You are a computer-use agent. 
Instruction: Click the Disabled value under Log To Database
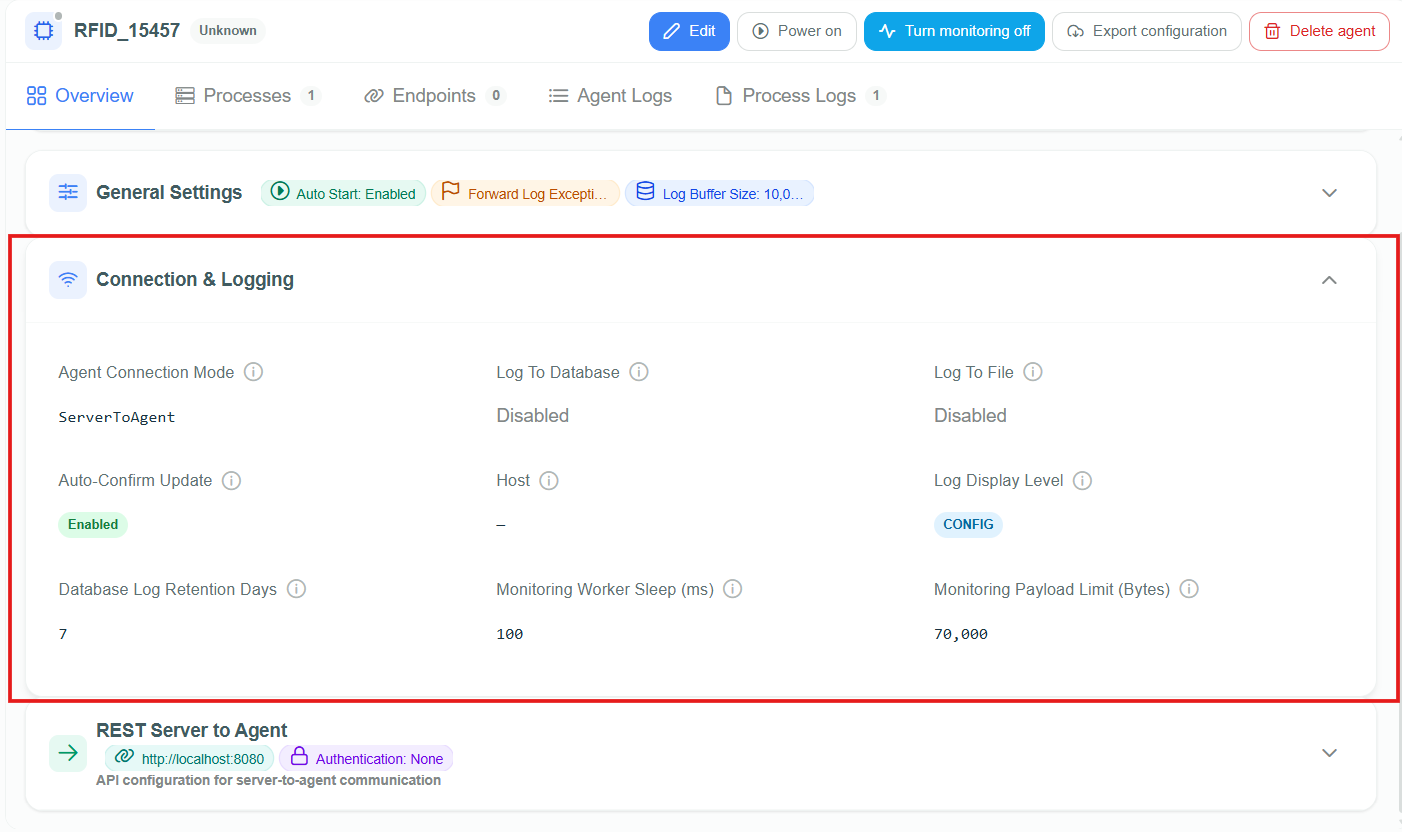tap(533, 416)
